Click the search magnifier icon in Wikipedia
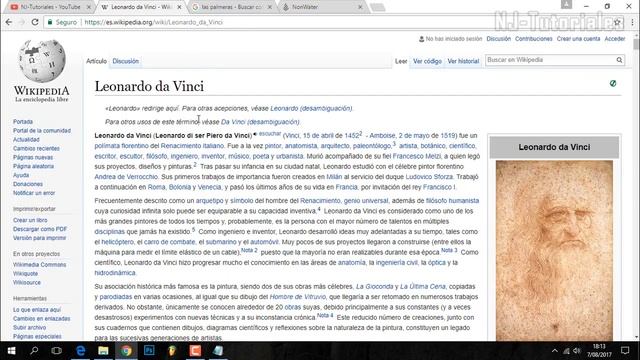This screenshot has height=360, width=640. [619, 60]
